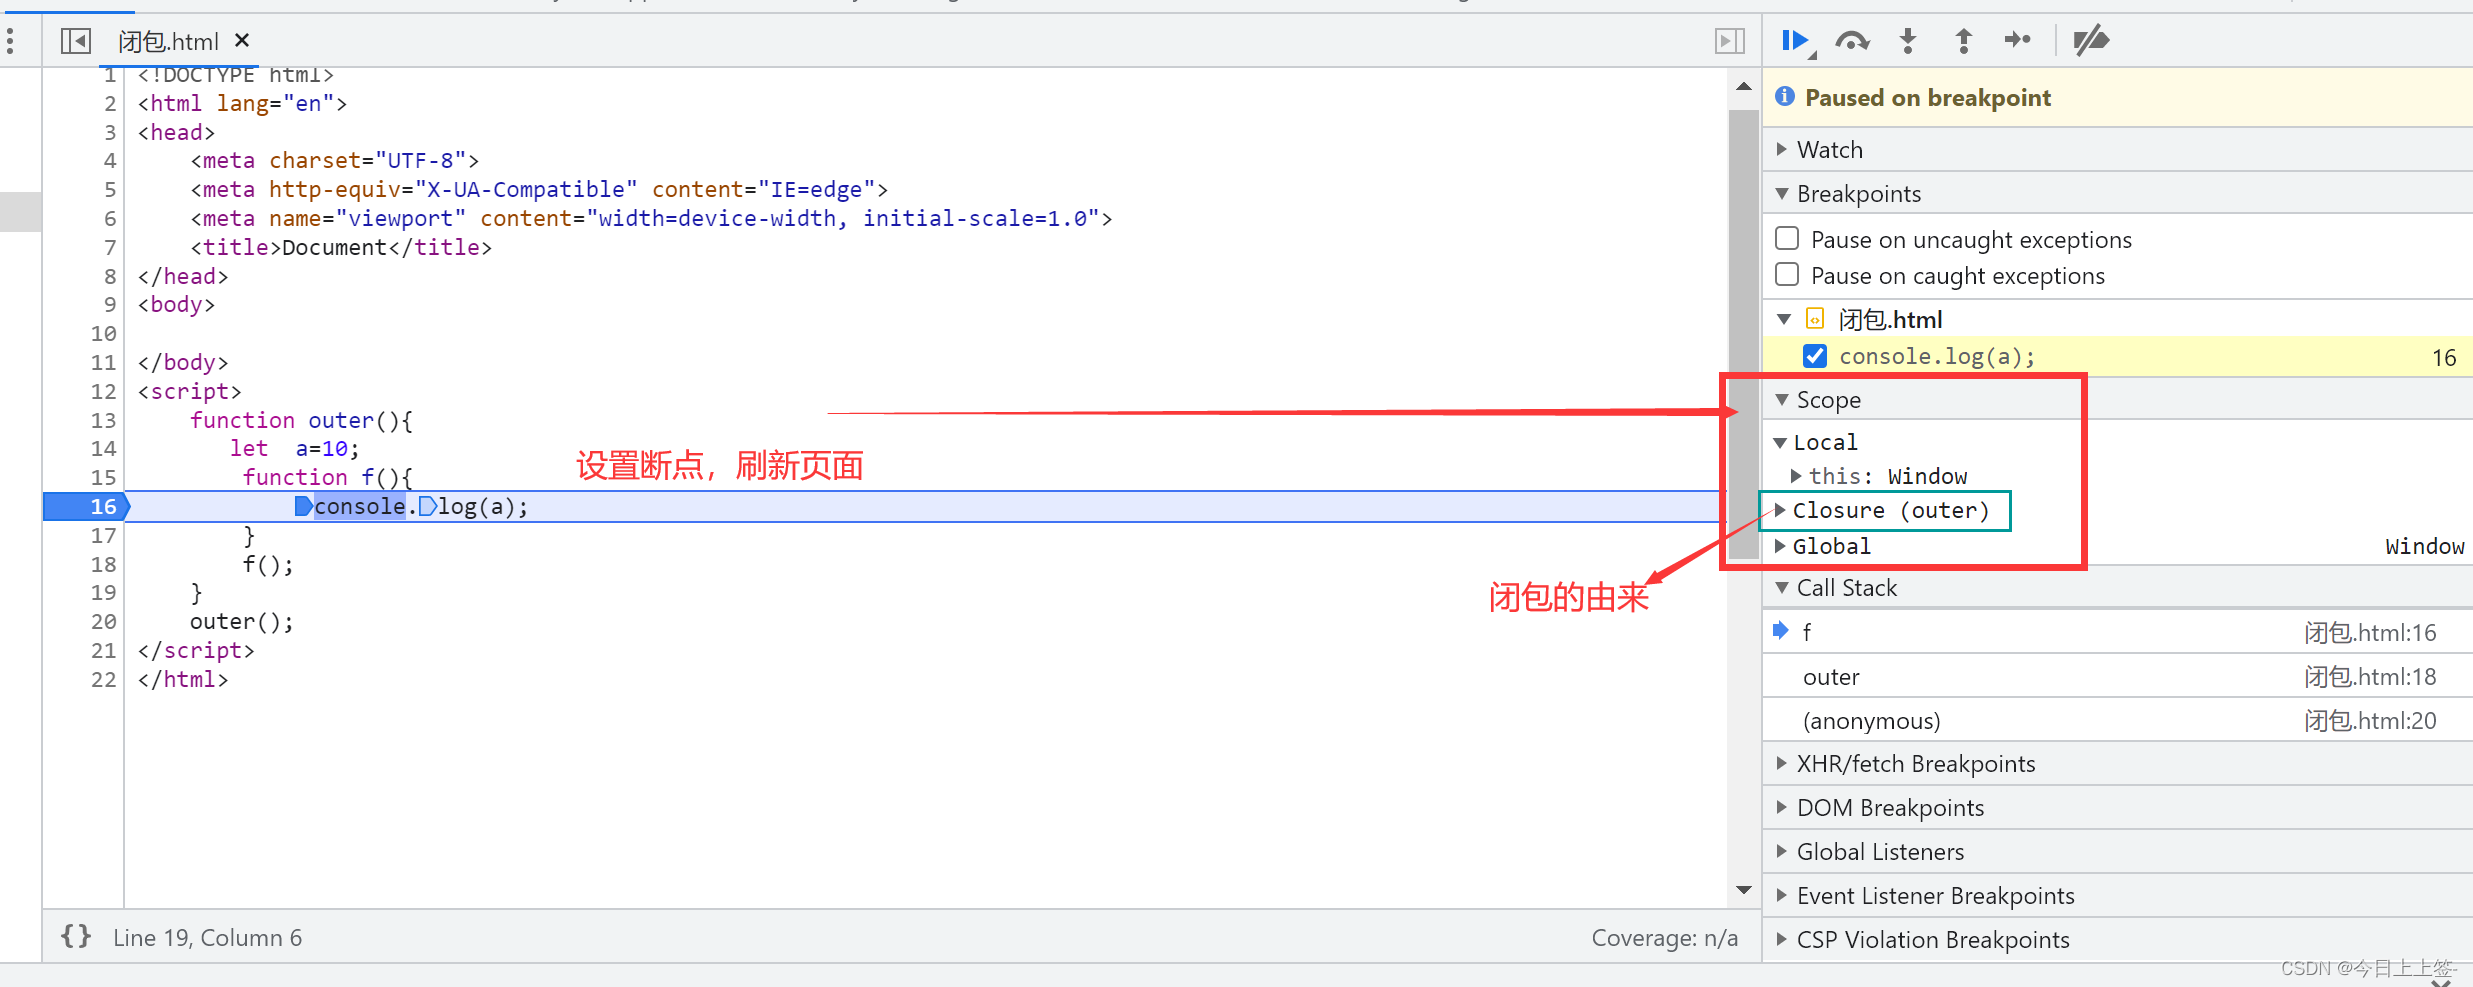
Task: Collapse the Scope section
Action: 1782,399
